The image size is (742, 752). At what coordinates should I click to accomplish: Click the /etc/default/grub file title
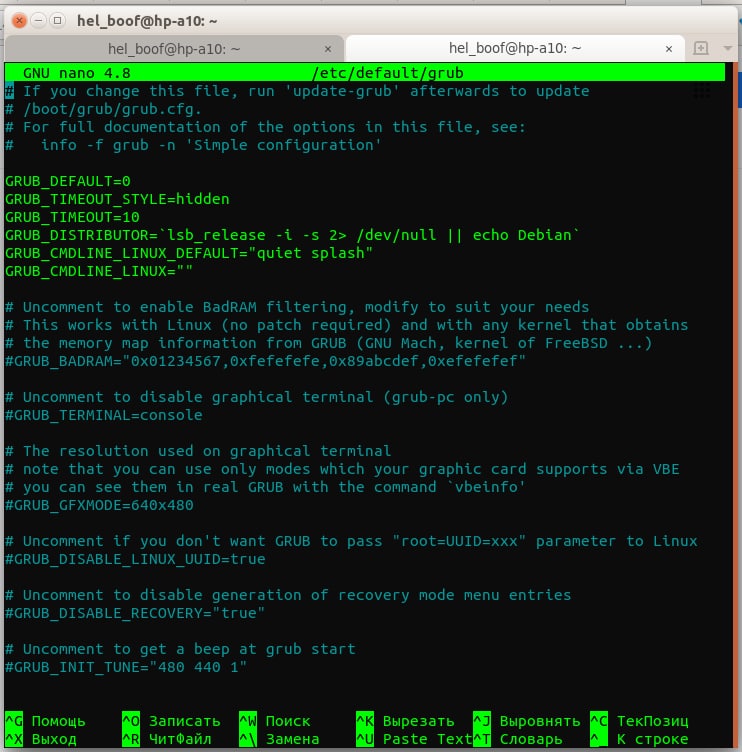[388, 73]
